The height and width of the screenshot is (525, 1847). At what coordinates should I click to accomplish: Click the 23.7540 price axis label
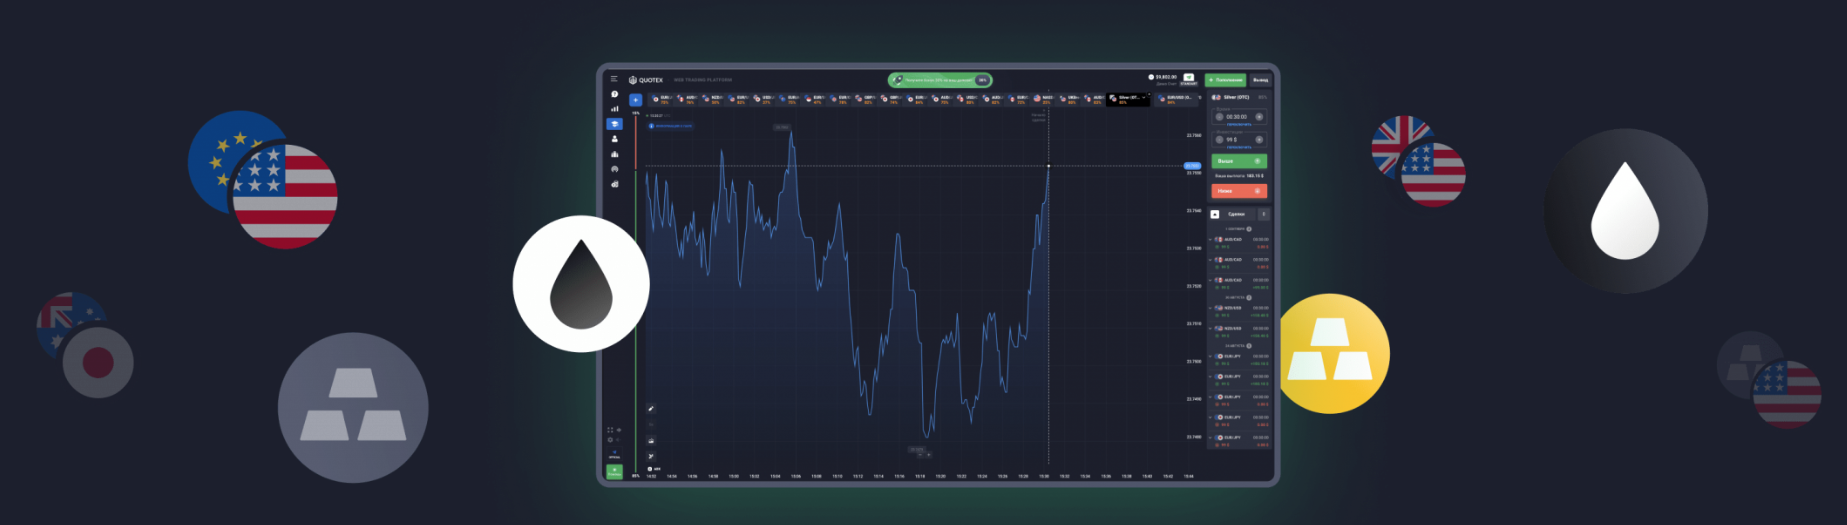1194,211
